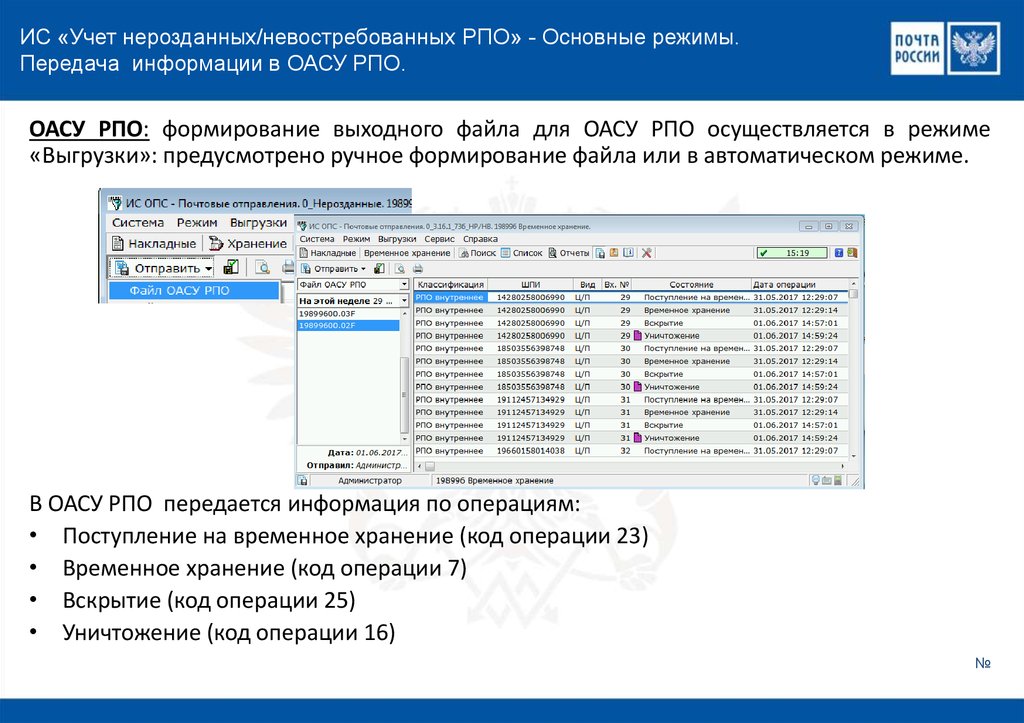
Task: Expand the Отправить dropdown in the small window
Action: tap(208, 268)
